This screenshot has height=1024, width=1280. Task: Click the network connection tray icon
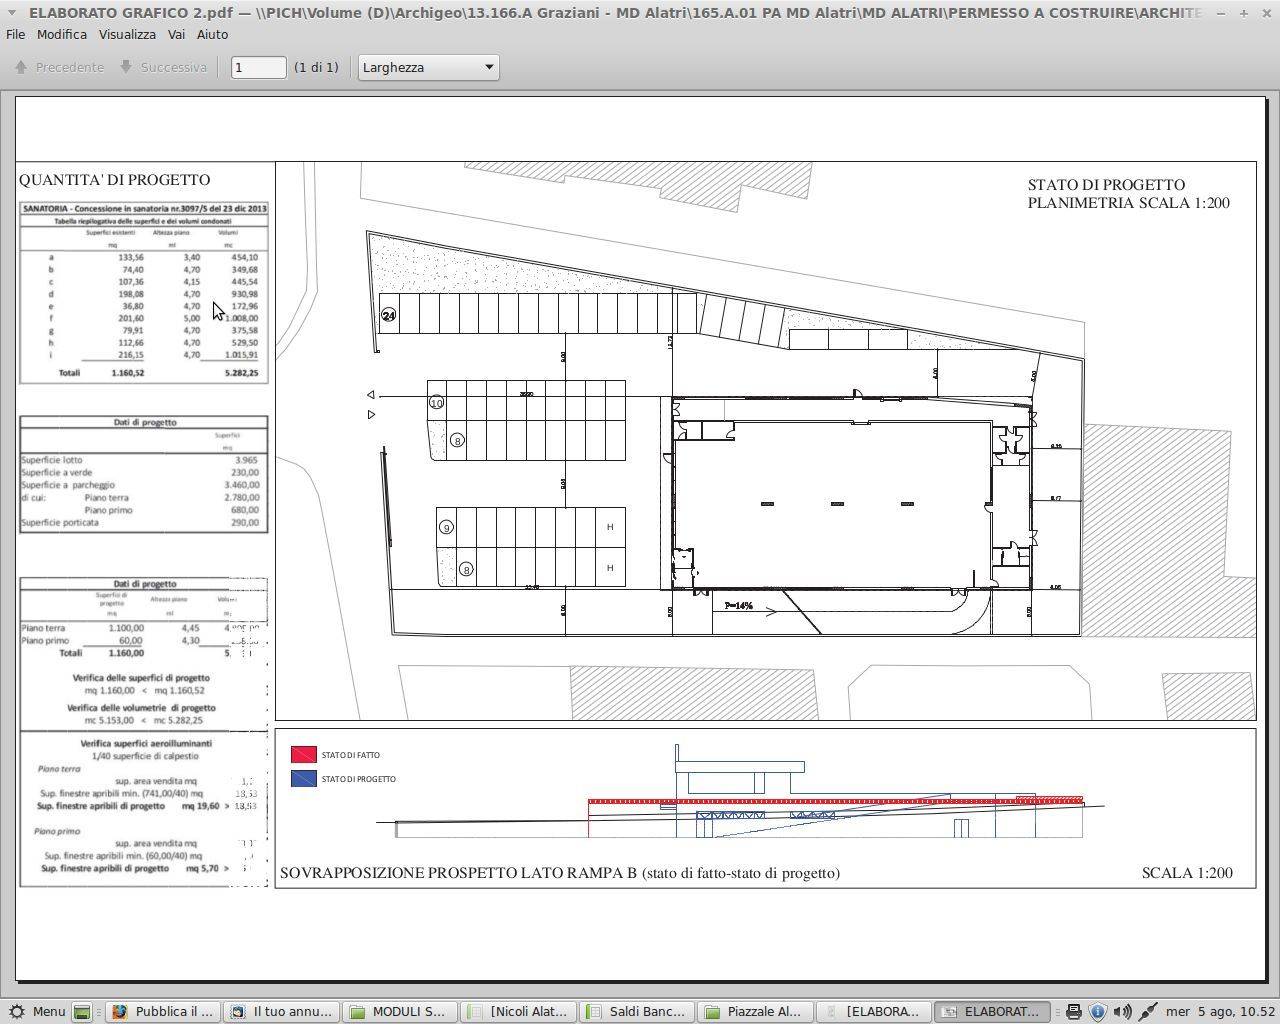click(1148, 1012)
